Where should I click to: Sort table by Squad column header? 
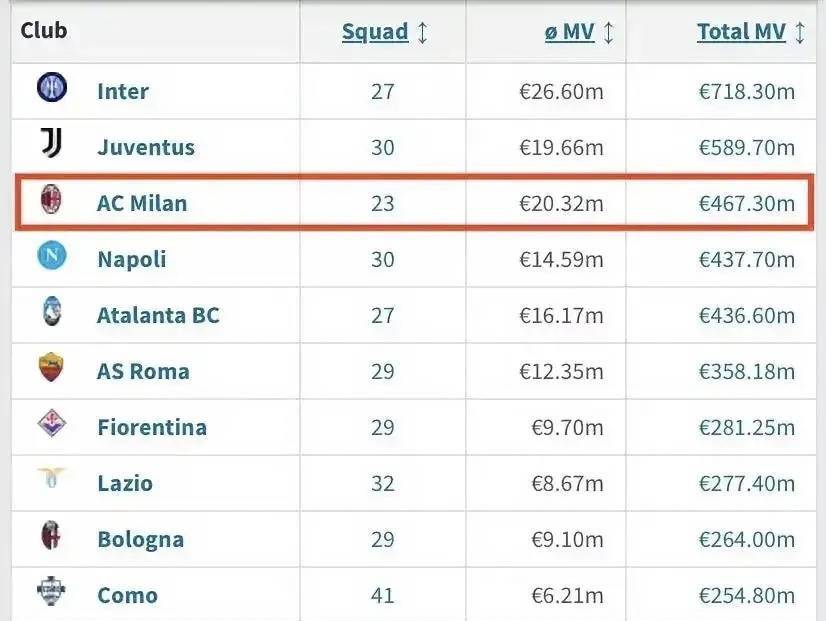375,32
